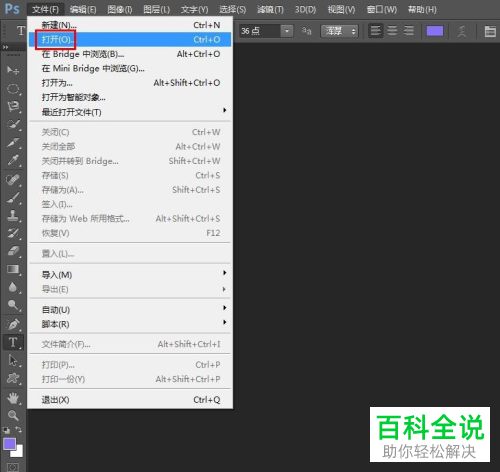
Task: Choose 在 Bridge 中浏览(B)... entry
Action: pos(130,54)
